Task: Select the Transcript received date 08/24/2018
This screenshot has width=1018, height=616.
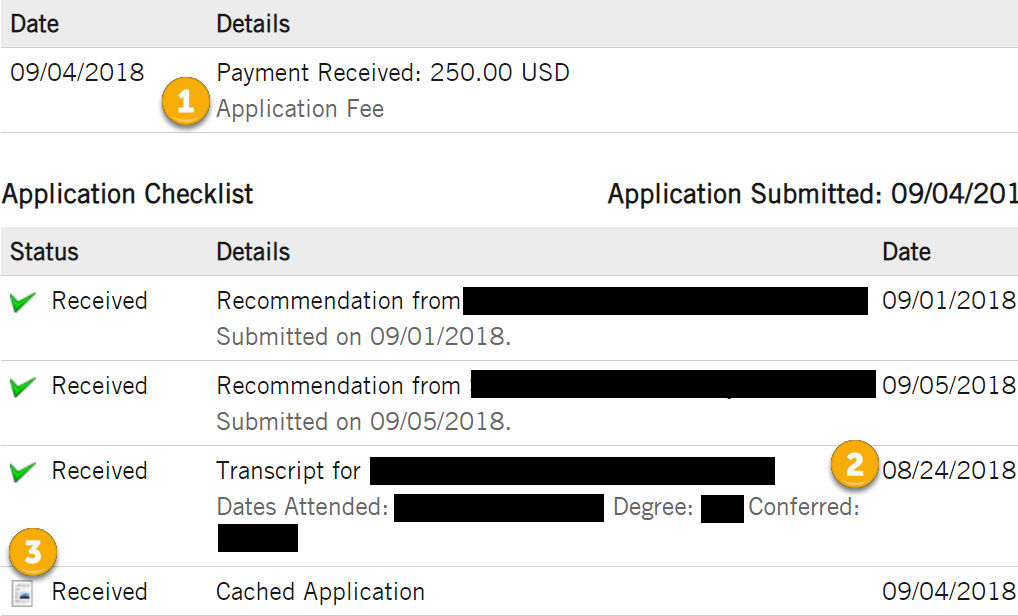Action: tap(948, 471)
